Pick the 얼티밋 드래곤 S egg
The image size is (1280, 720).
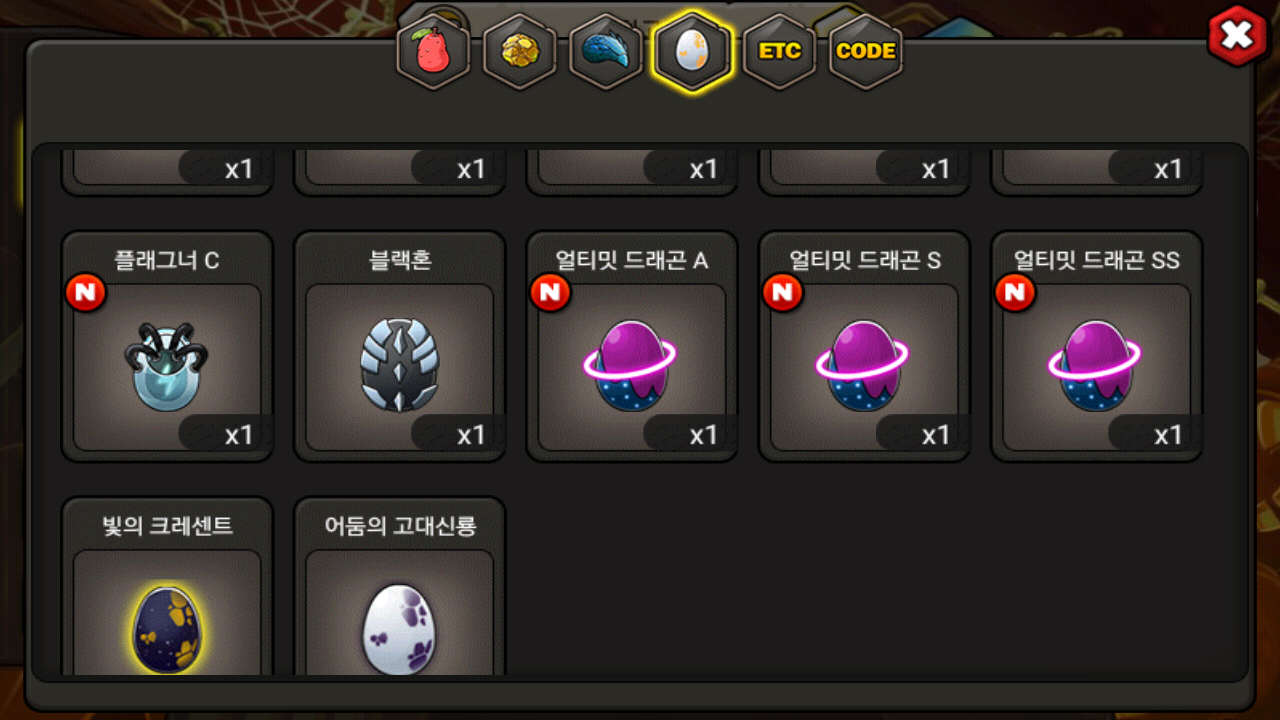pos(863,366)
